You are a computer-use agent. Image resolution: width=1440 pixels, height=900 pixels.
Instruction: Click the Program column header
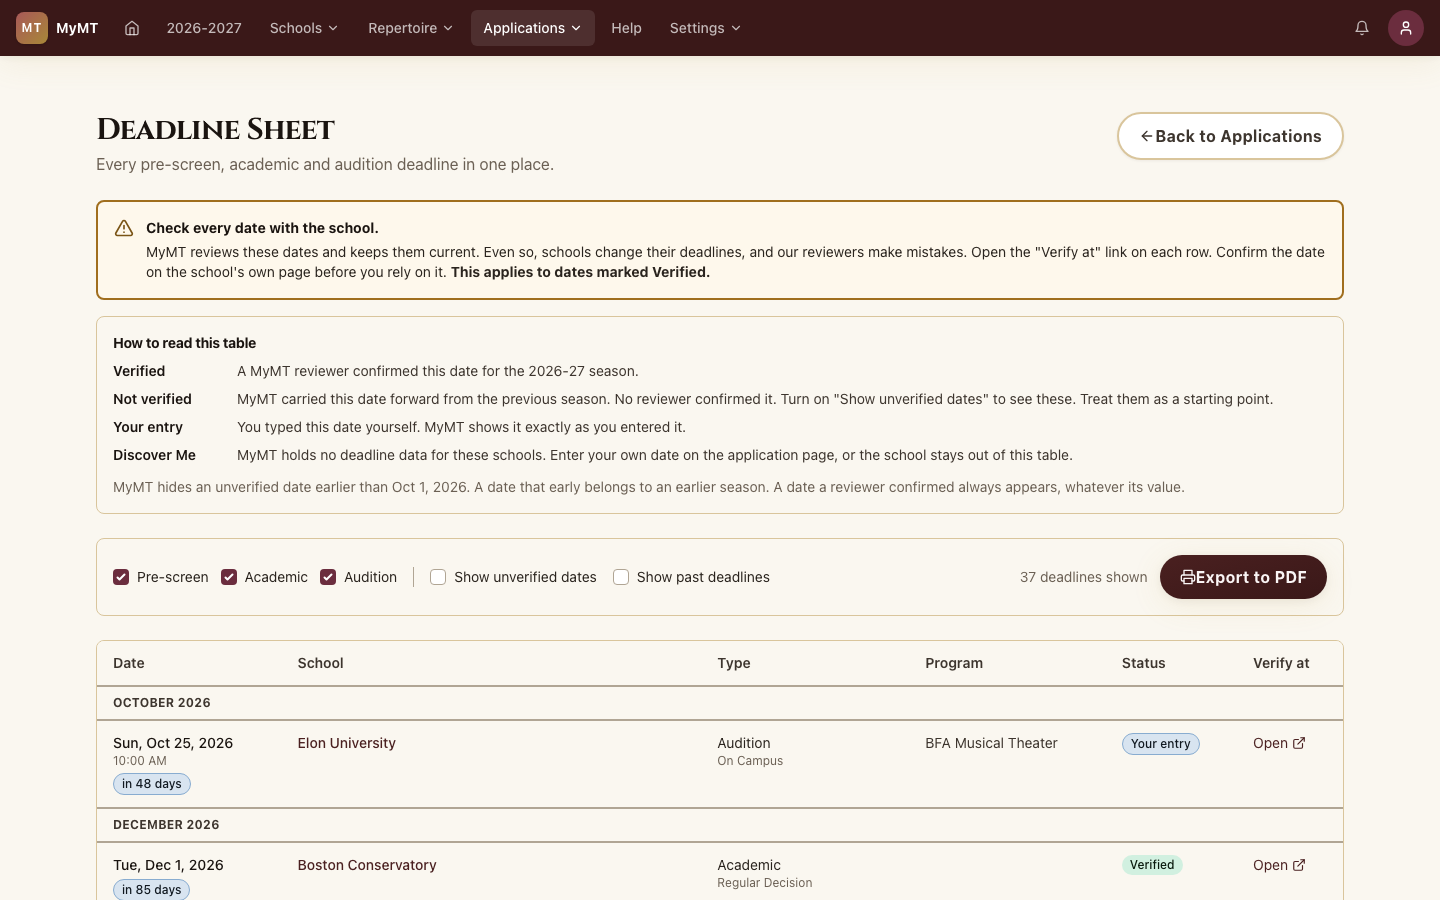pos(954,663)
